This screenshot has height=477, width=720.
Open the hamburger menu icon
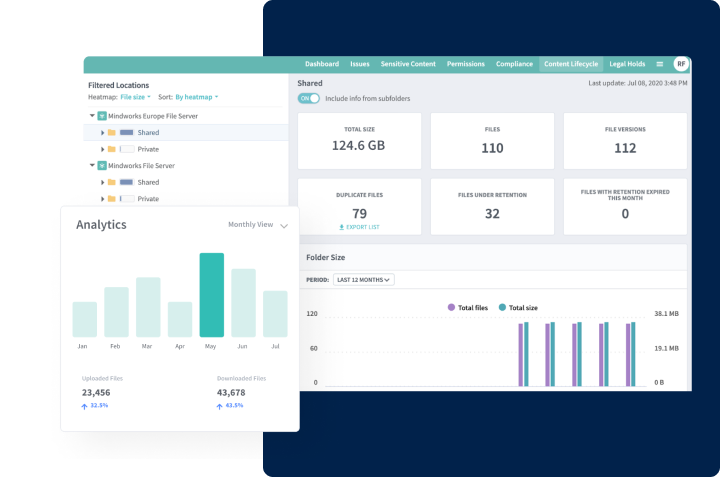click(x=659, y=64)
